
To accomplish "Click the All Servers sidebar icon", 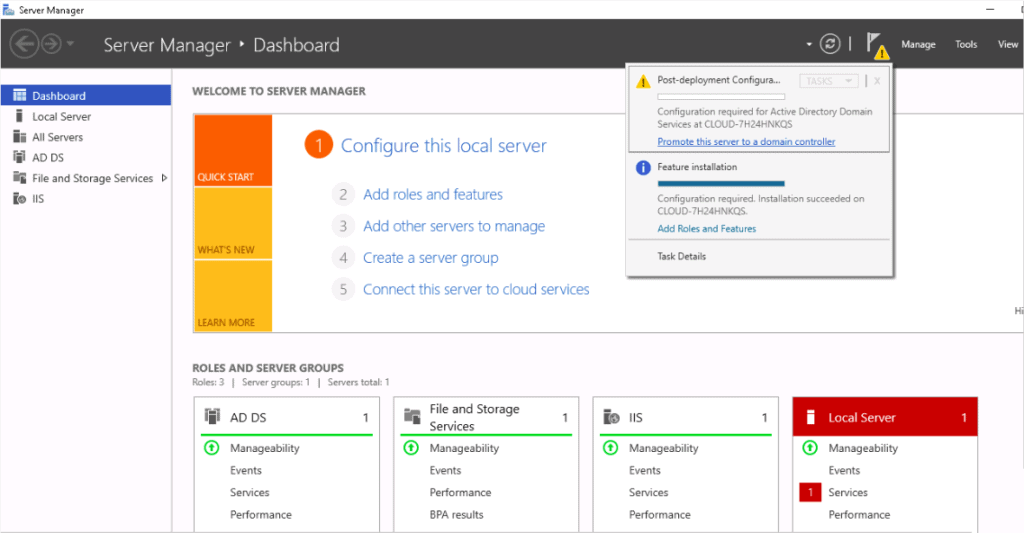I will (20, 137).
